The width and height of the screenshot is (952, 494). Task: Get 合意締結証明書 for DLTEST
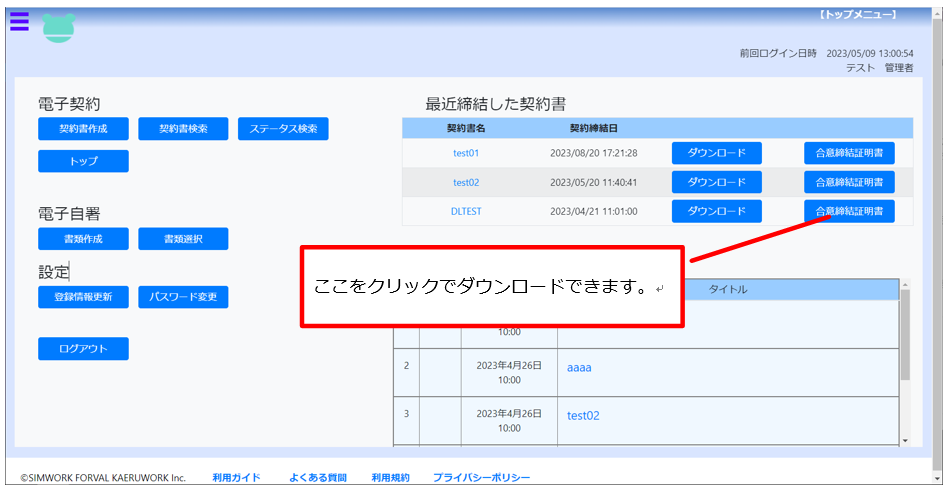click(849, 211)
